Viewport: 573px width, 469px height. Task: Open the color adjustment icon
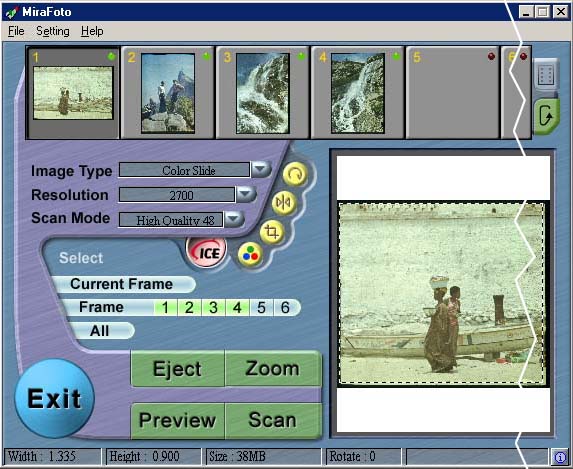[250, 254]
